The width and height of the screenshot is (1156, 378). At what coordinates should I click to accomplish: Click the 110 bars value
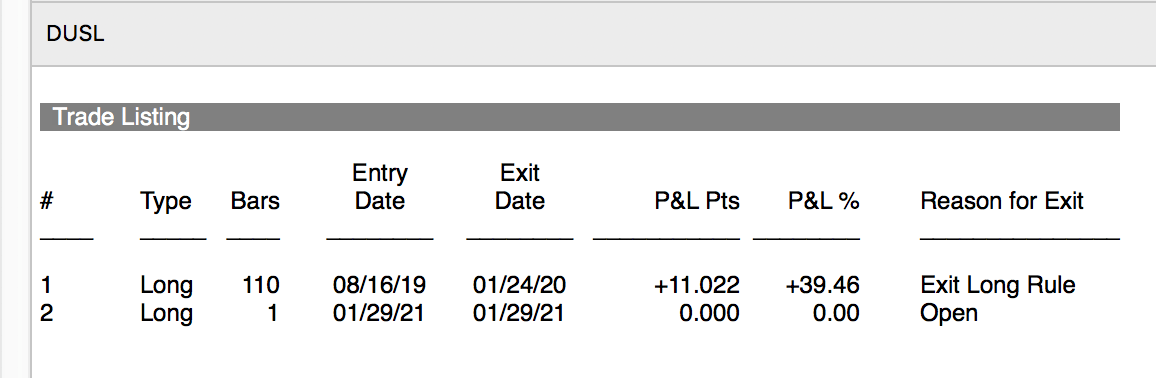(260, 285)
